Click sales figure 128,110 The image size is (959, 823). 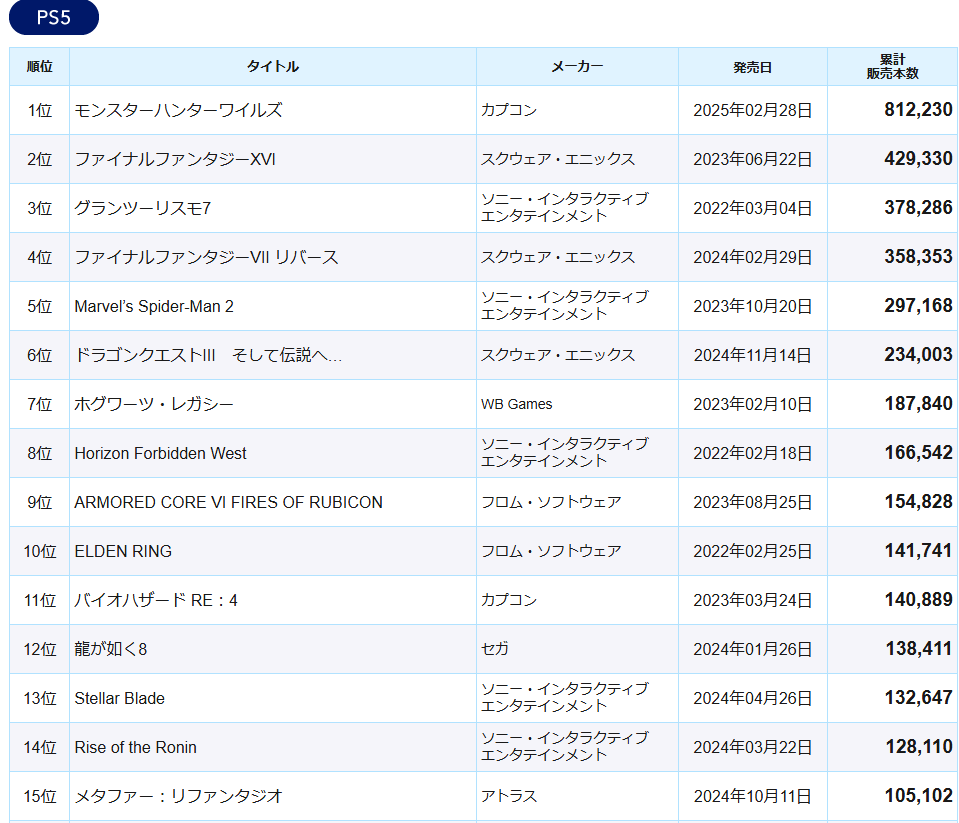click(918, 747)
